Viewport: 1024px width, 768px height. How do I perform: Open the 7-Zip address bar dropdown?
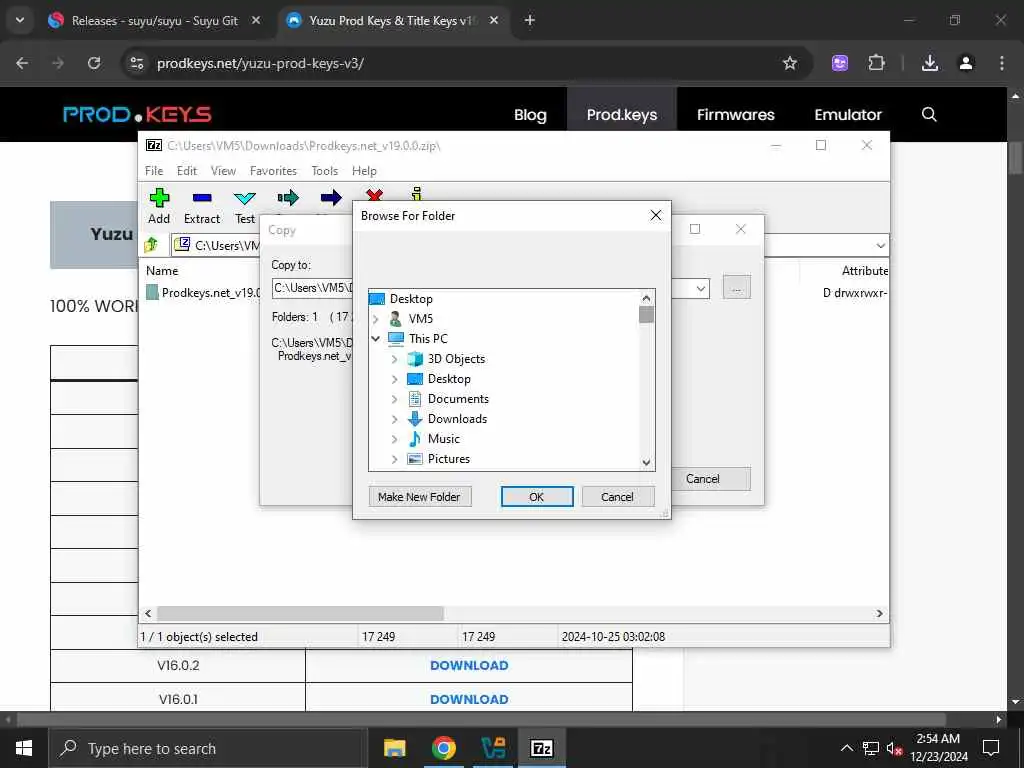880,246
